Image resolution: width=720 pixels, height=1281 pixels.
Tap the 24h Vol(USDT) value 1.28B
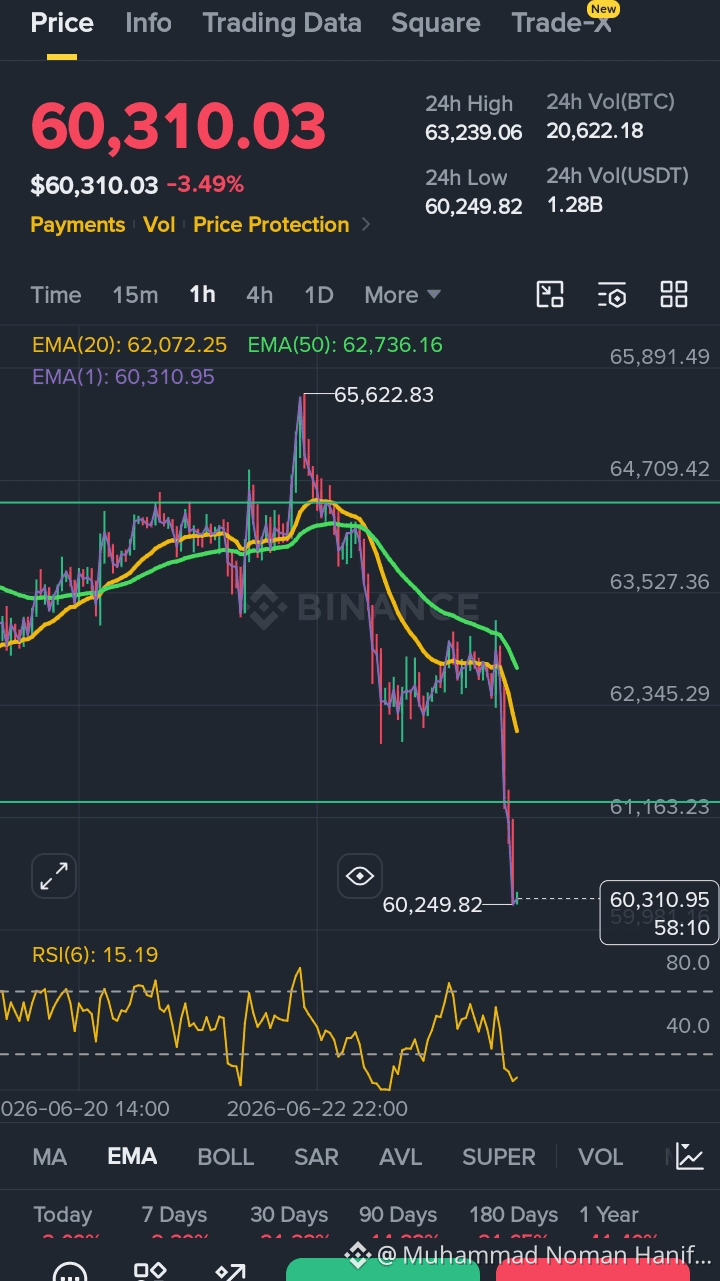coord(574,205)
